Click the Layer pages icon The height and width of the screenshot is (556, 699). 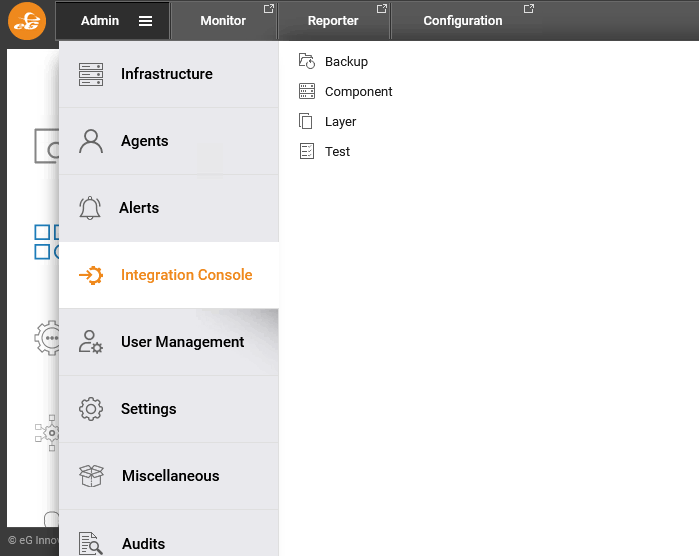[306, 121]
